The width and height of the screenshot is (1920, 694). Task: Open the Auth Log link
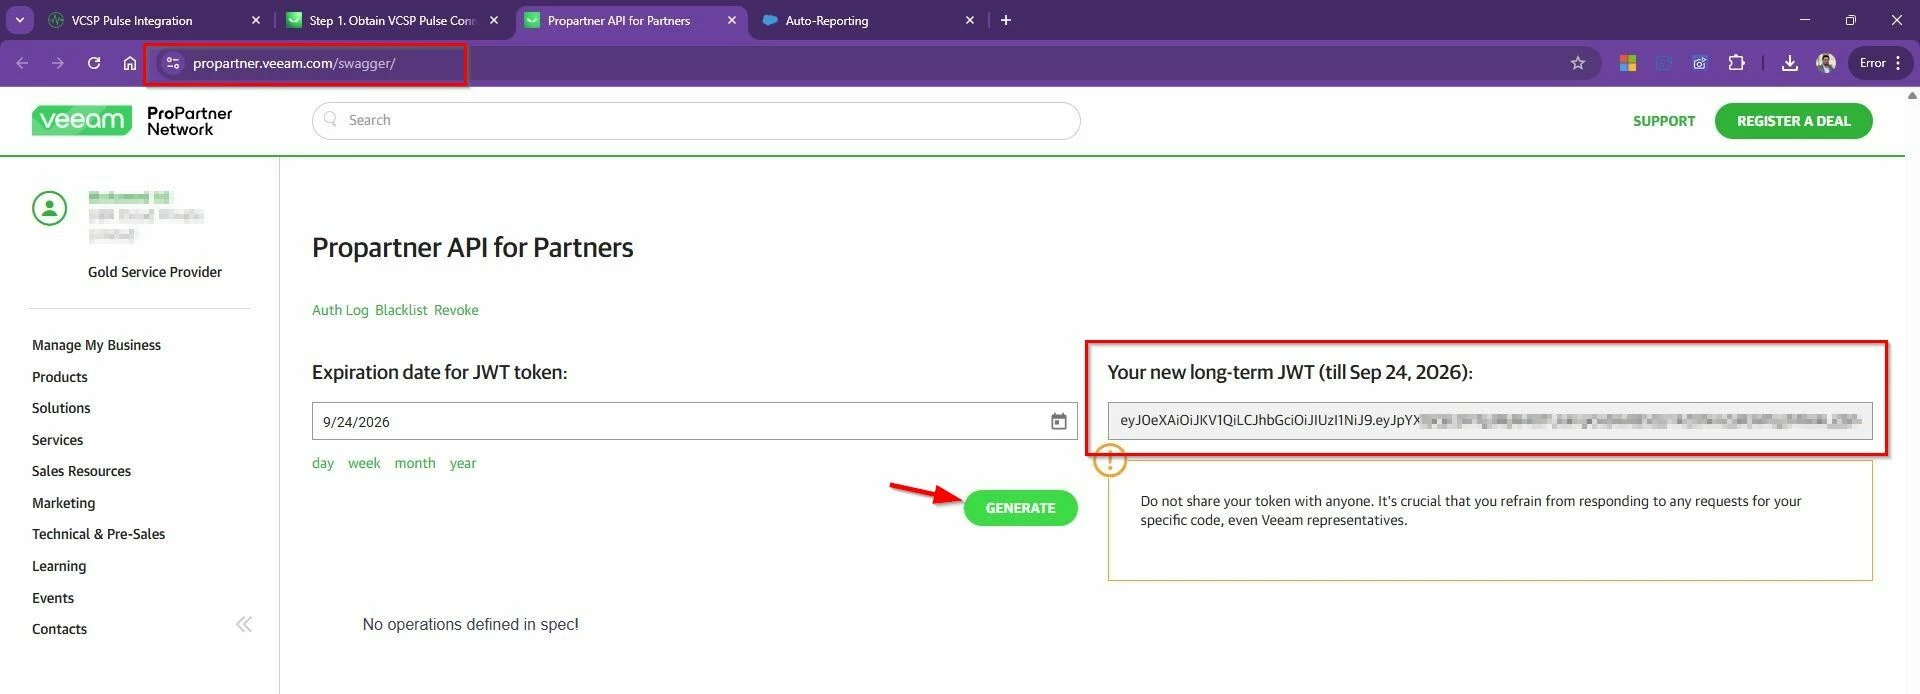click(x=340, y=310)
